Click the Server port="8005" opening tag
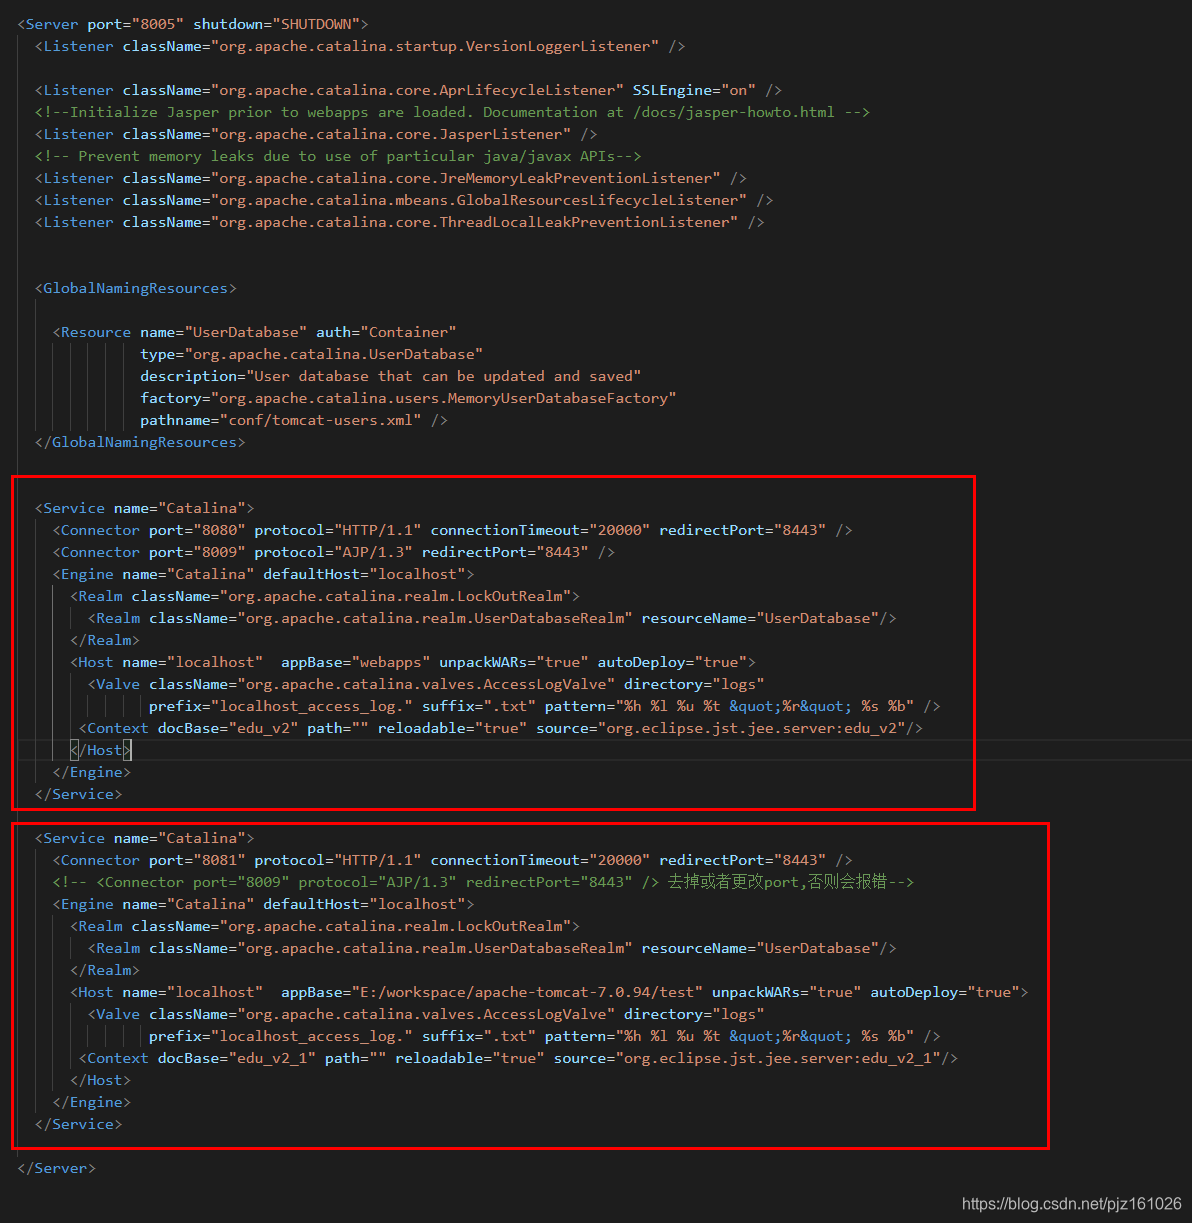 tap(193, 24)
